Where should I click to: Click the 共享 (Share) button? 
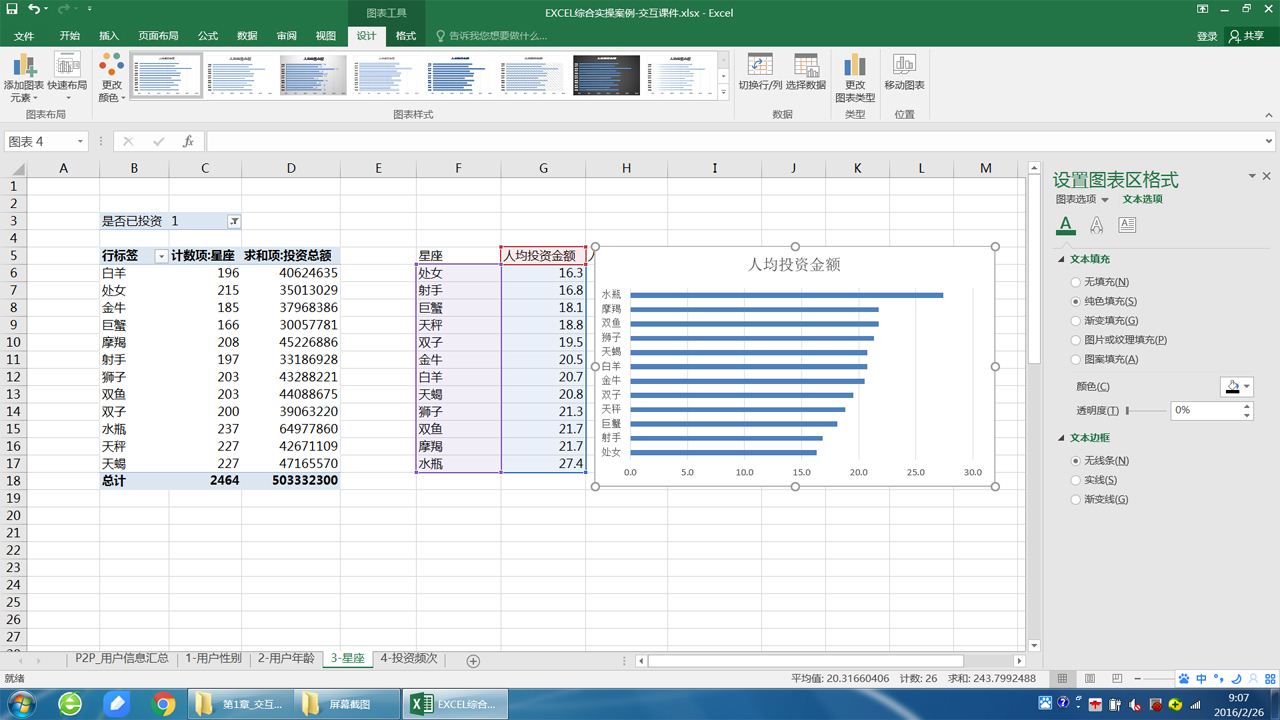pos(1247,36)
